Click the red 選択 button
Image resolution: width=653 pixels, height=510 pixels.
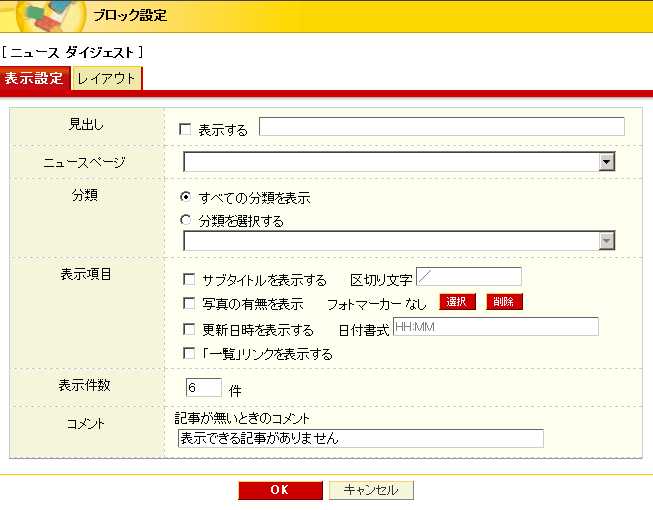[457, 302]
